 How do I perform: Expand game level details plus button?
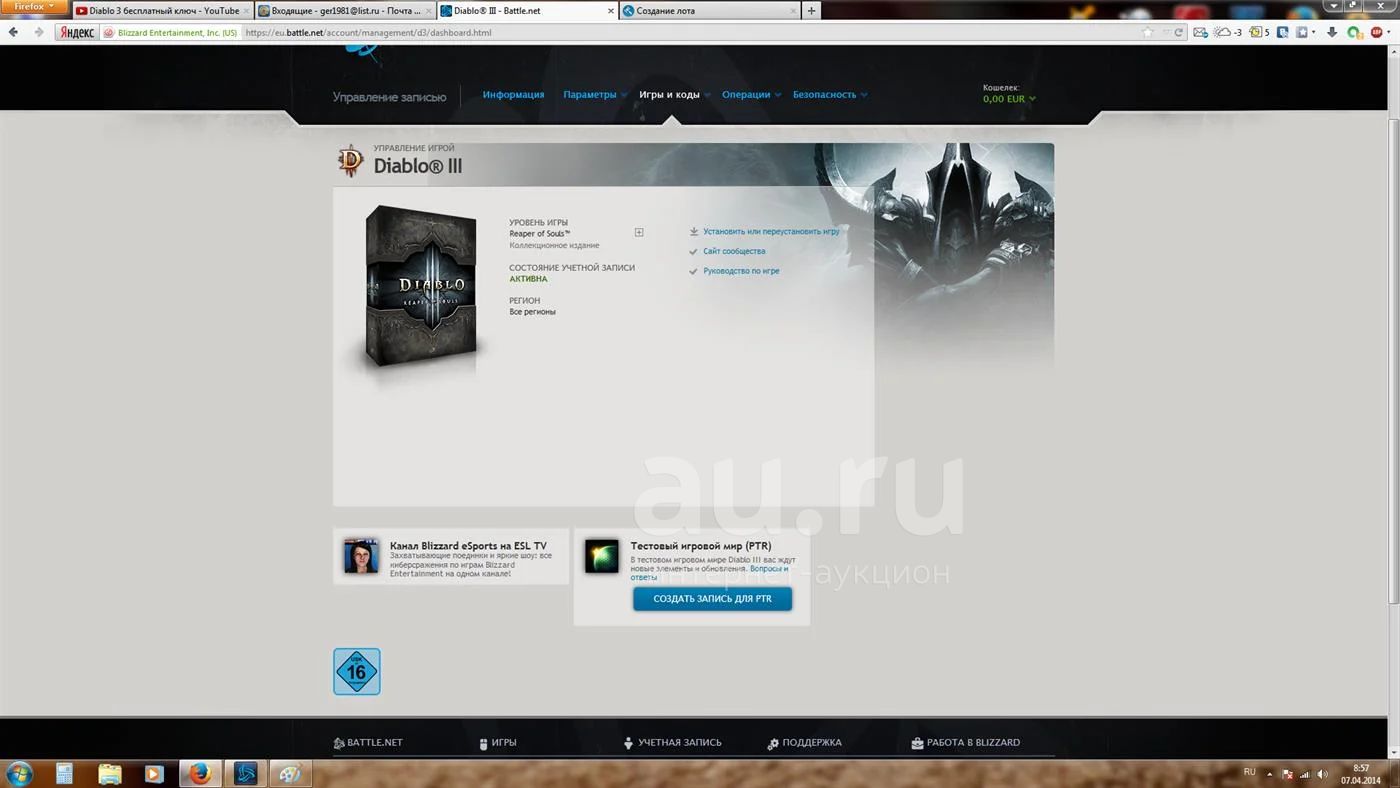639,232
